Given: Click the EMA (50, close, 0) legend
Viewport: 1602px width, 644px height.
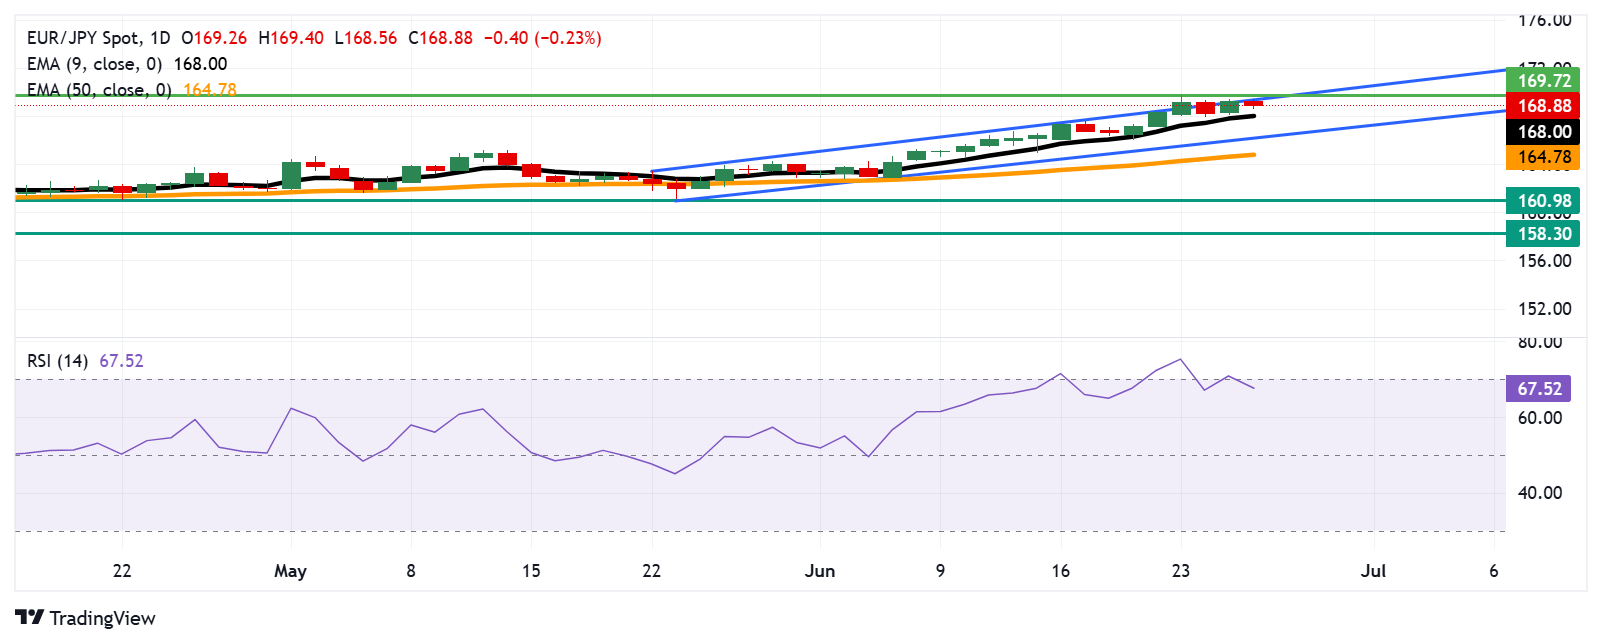Looking at the screenshot, I should tap(99, 90).
